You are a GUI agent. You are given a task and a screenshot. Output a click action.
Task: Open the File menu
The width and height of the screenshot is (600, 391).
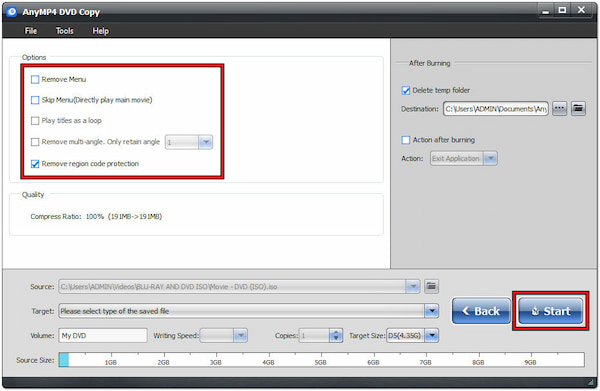(31, 31)
